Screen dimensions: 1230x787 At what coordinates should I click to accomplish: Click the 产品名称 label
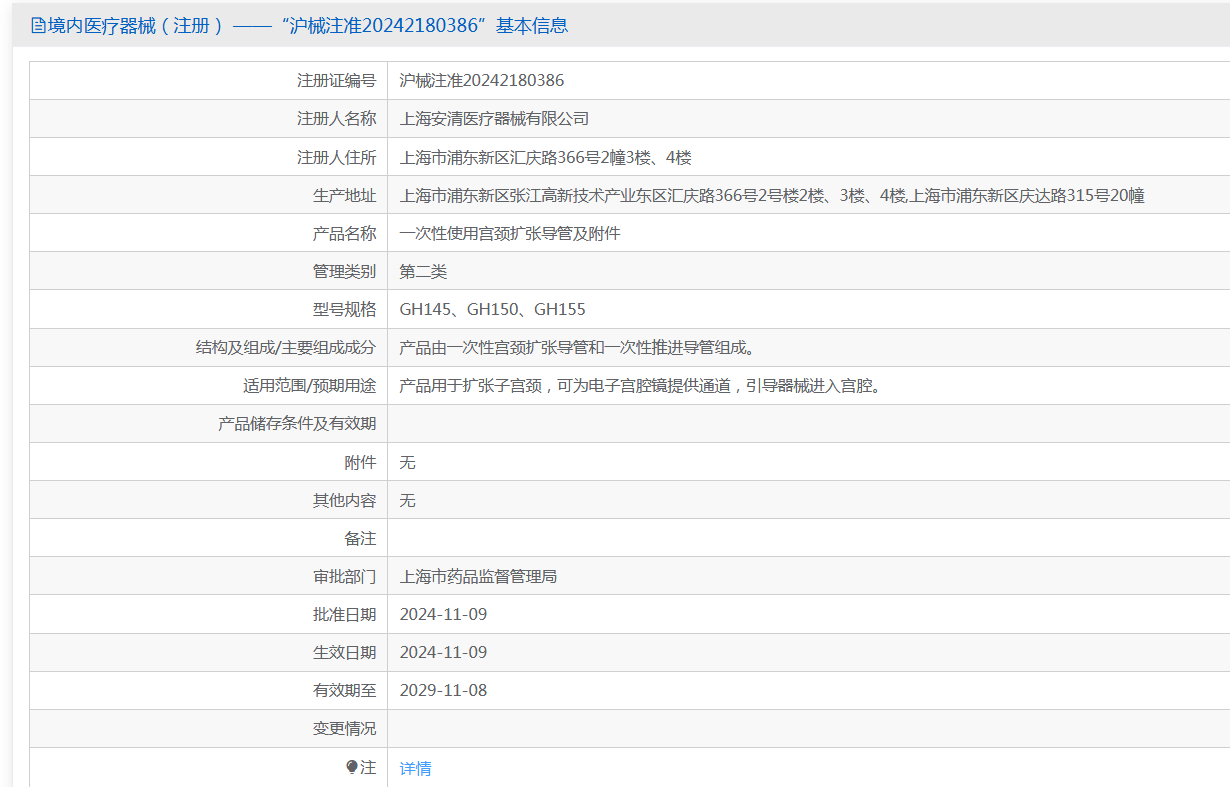coord(345,233)
